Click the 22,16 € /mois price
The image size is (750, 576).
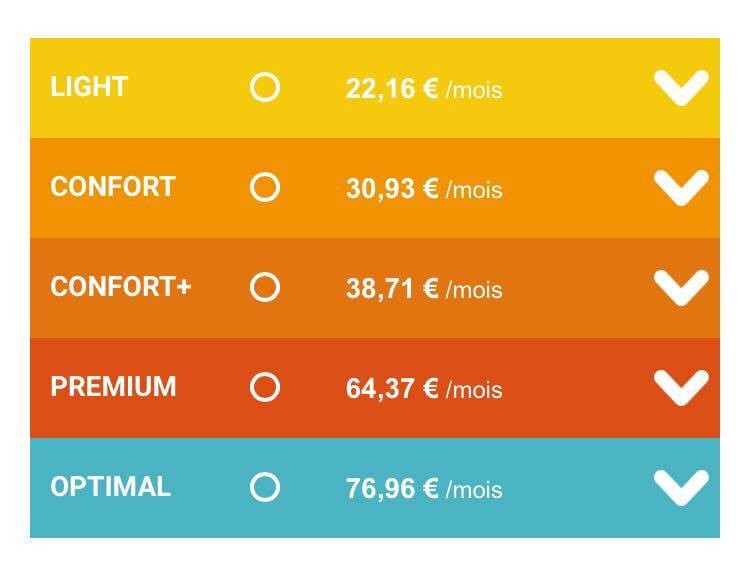click(x=424, y=89)
